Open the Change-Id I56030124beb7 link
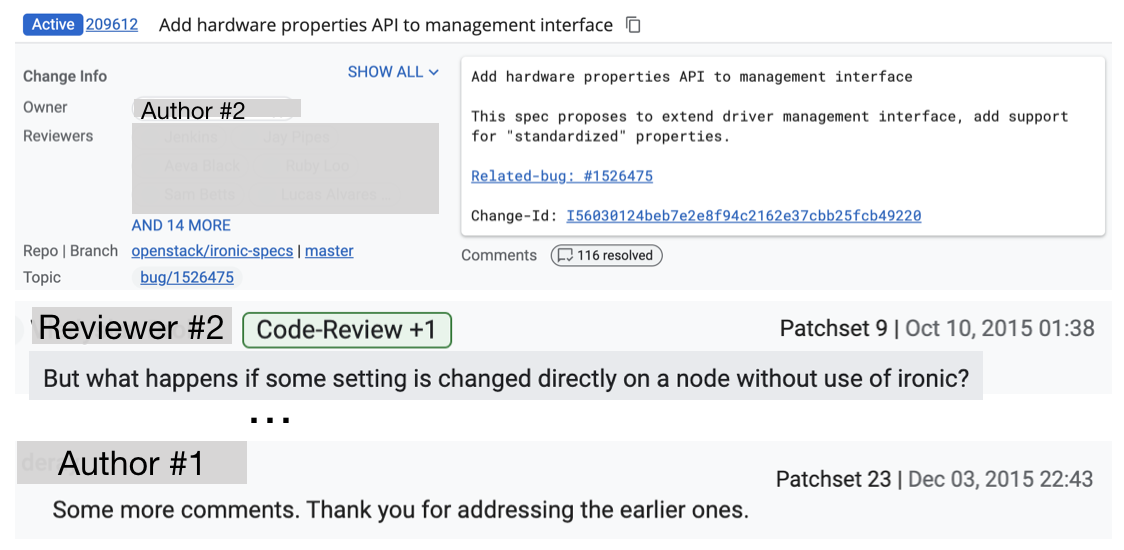Image resolution: width=1124 pixels, height=550 pixels. pyautogui.click(x=743, y=216)
